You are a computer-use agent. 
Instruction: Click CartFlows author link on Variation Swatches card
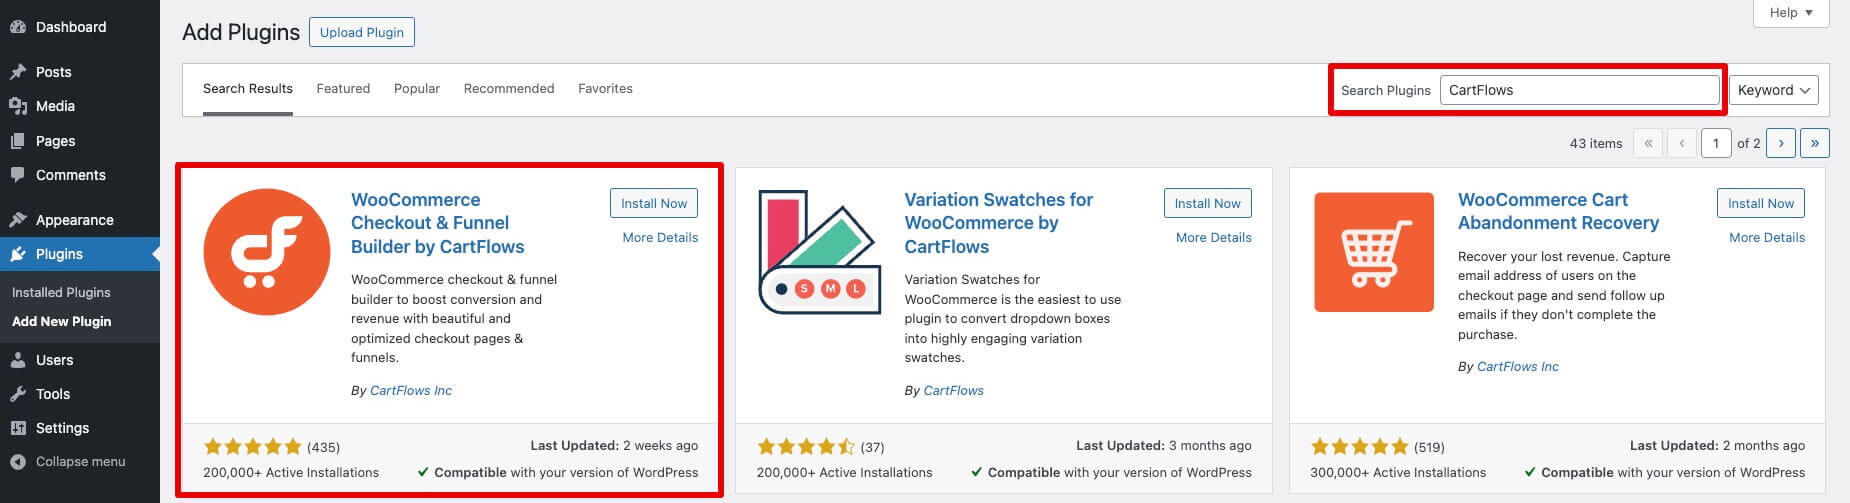[x=954, y=391]
